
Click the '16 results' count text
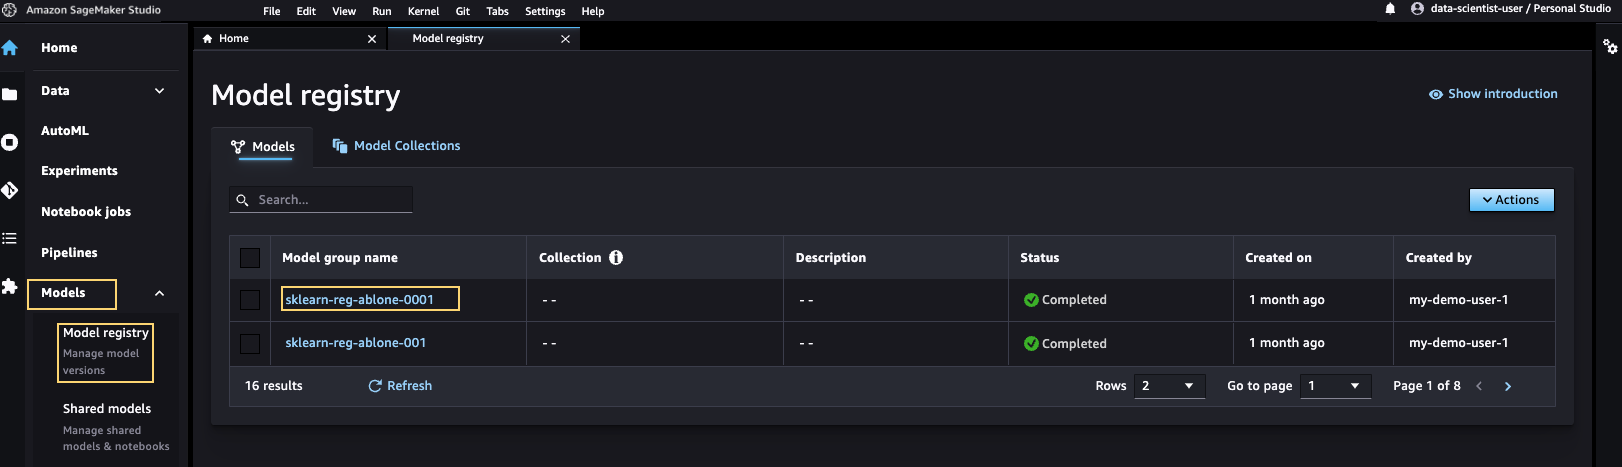[x=274, y=386]
